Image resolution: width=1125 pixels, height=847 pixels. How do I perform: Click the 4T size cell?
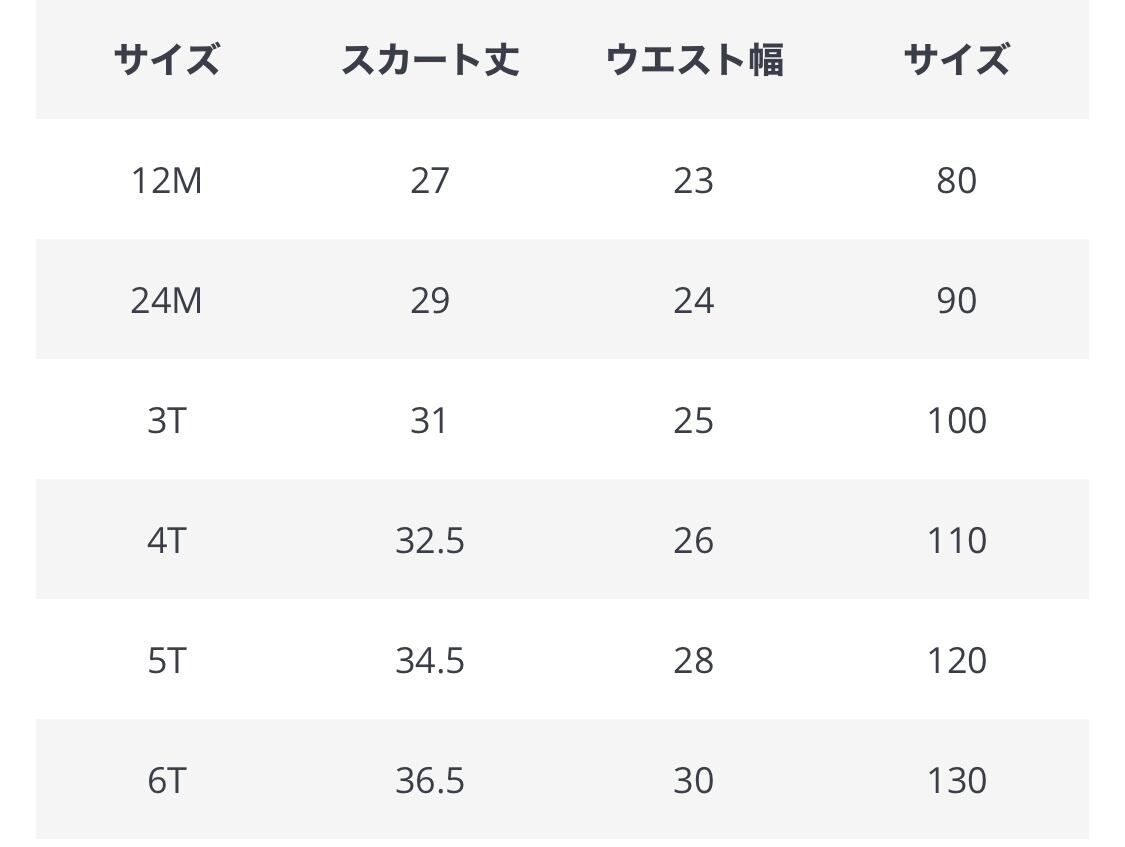click(x=166, y=541)
